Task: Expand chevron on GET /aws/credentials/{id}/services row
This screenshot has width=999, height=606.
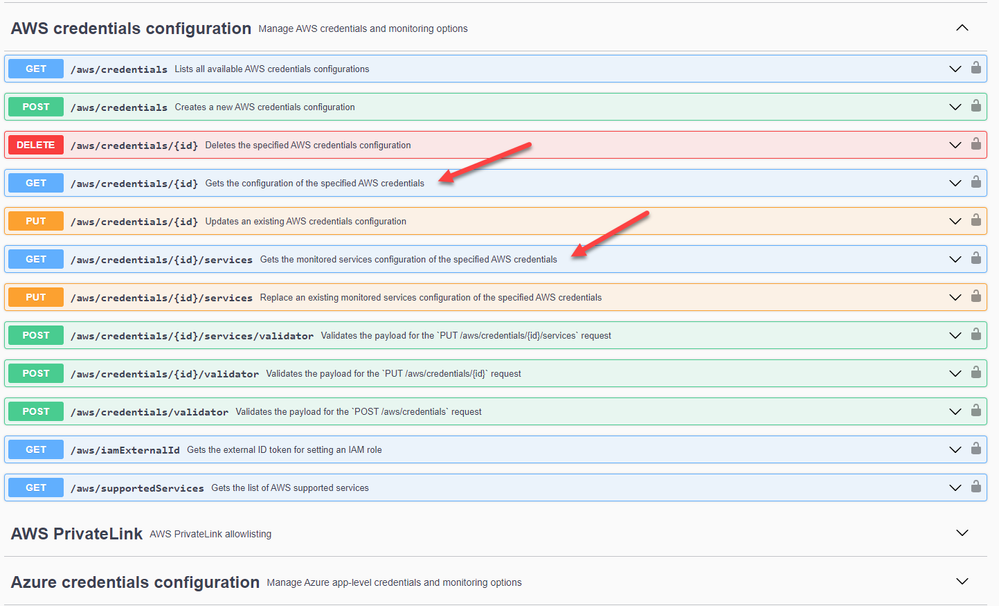Action: click(955, 259)
